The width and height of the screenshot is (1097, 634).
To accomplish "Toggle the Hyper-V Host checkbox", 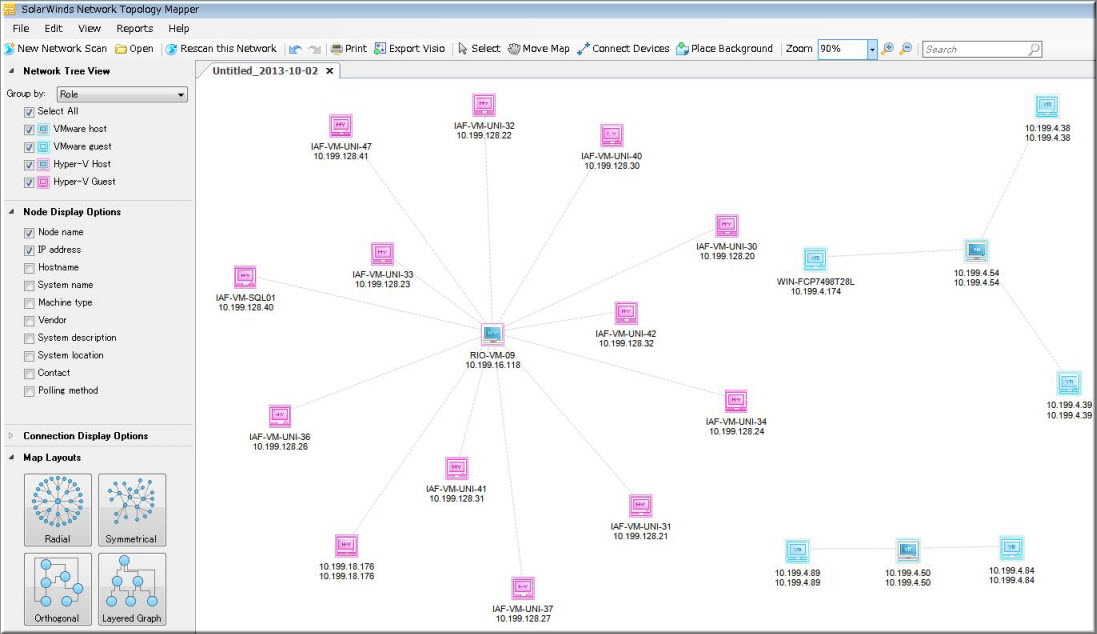I will [29, 164].
